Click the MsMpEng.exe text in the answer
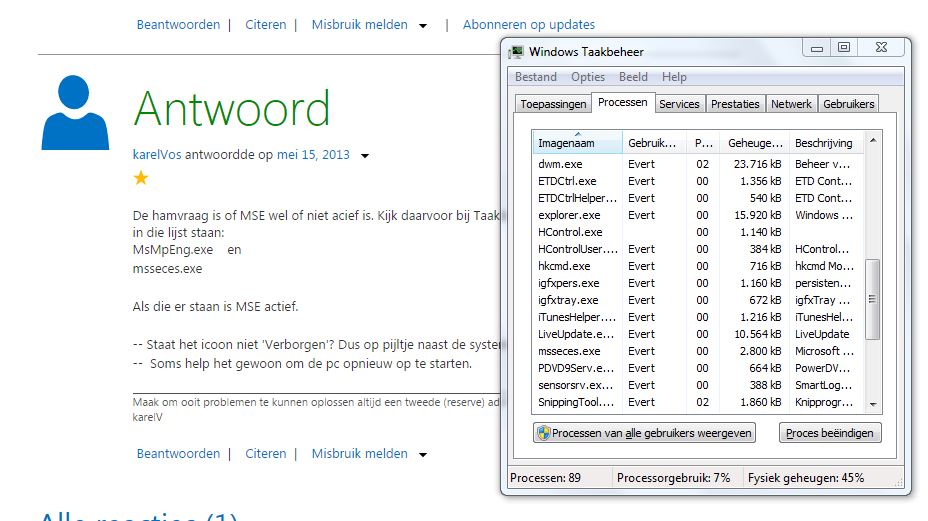Image resolution: width=928 pixels, height=521 pixels. click(173, 250)
